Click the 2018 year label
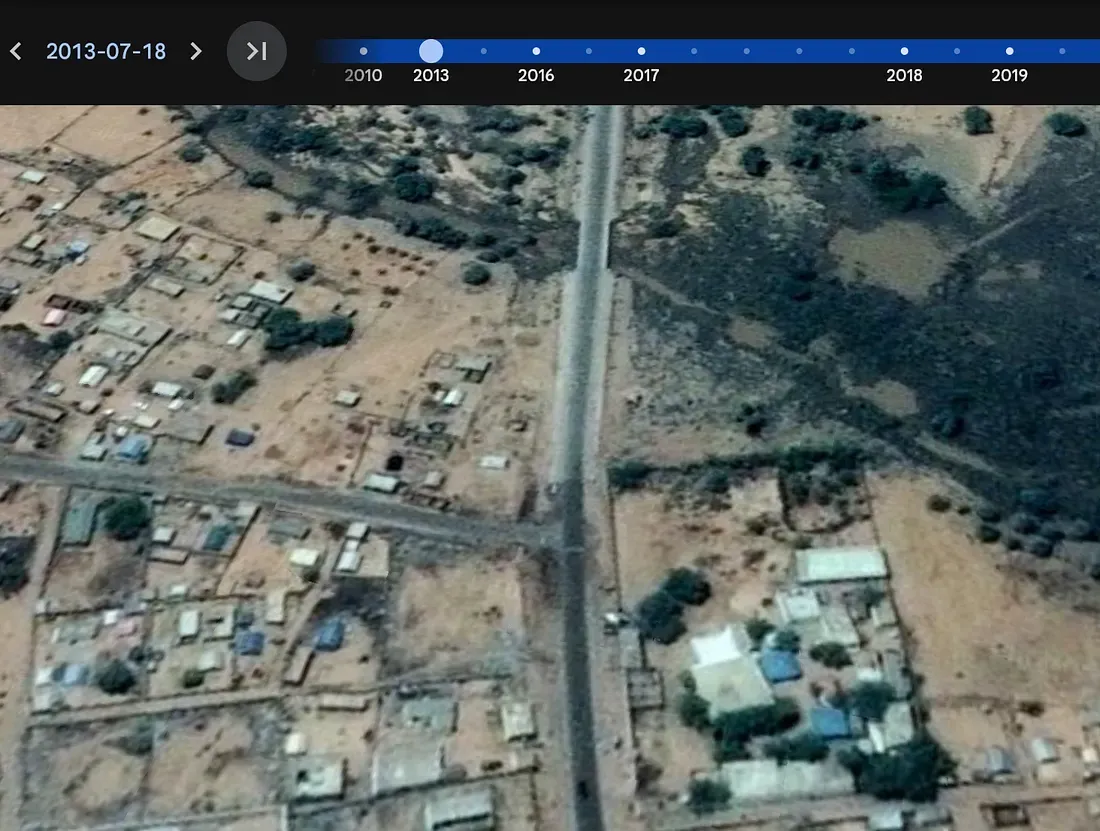This screenshot has width=1100, height=831. (x=904, y=76)
